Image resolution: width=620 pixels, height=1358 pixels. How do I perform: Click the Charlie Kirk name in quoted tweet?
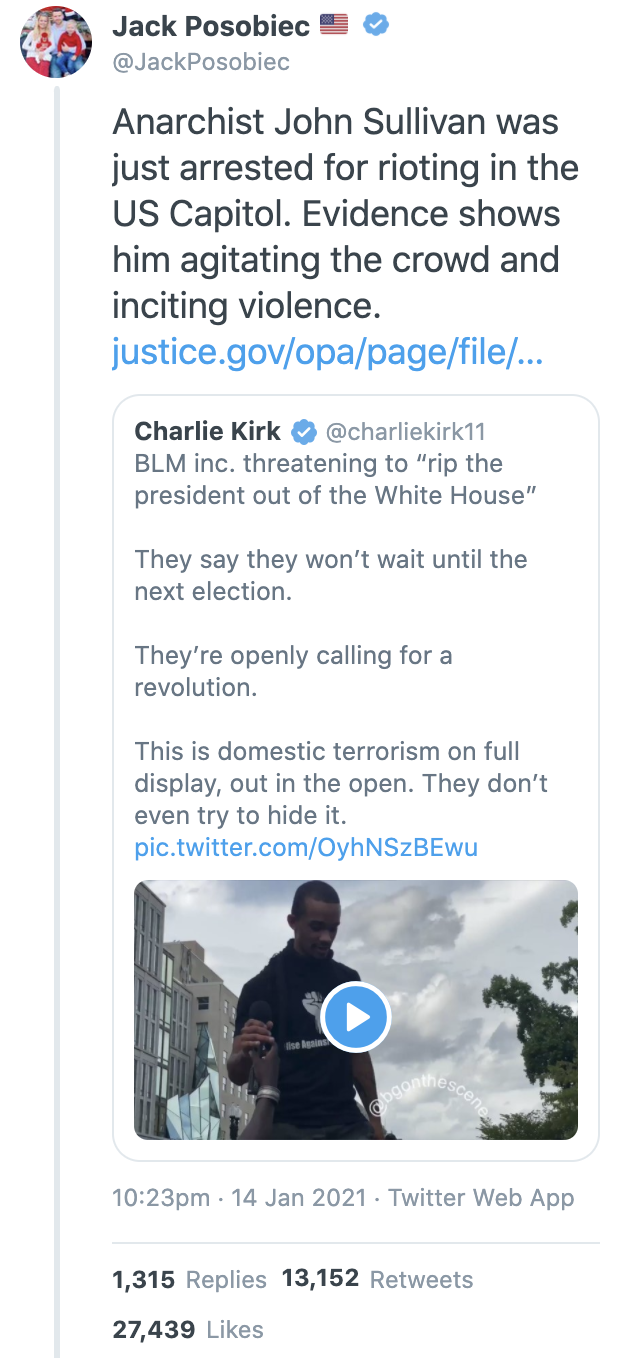(208, 431)
